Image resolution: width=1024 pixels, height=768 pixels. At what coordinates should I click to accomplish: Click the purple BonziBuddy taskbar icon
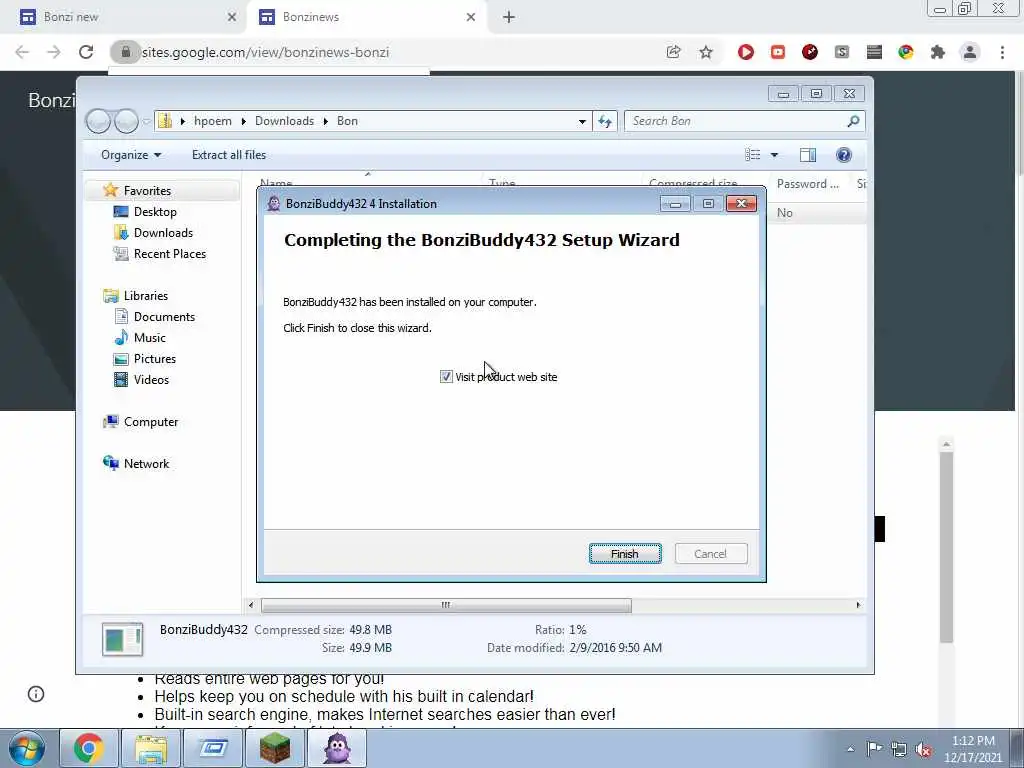click(337, 748)
